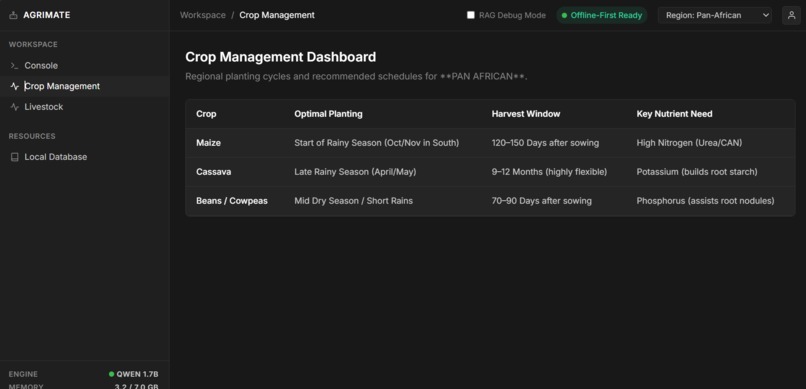Click the Crop column header
The width and height of the screenshot is (806, 389).
pos(206,114)
